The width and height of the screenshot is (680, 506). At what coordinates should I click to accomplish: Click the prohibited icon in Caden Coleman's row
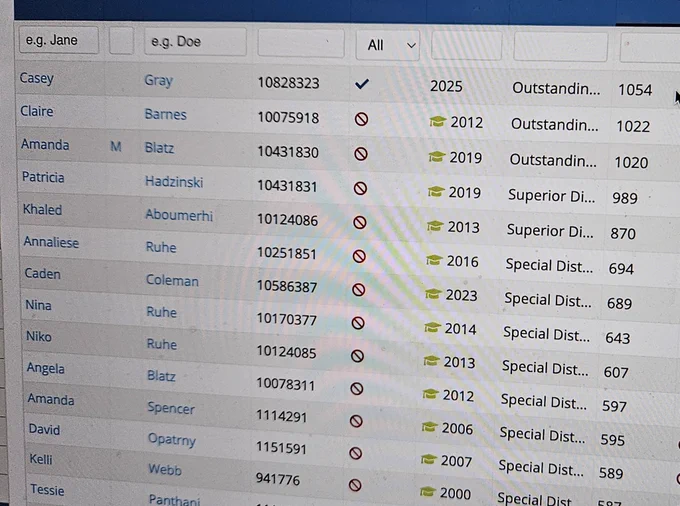click(x=359, y=290)
